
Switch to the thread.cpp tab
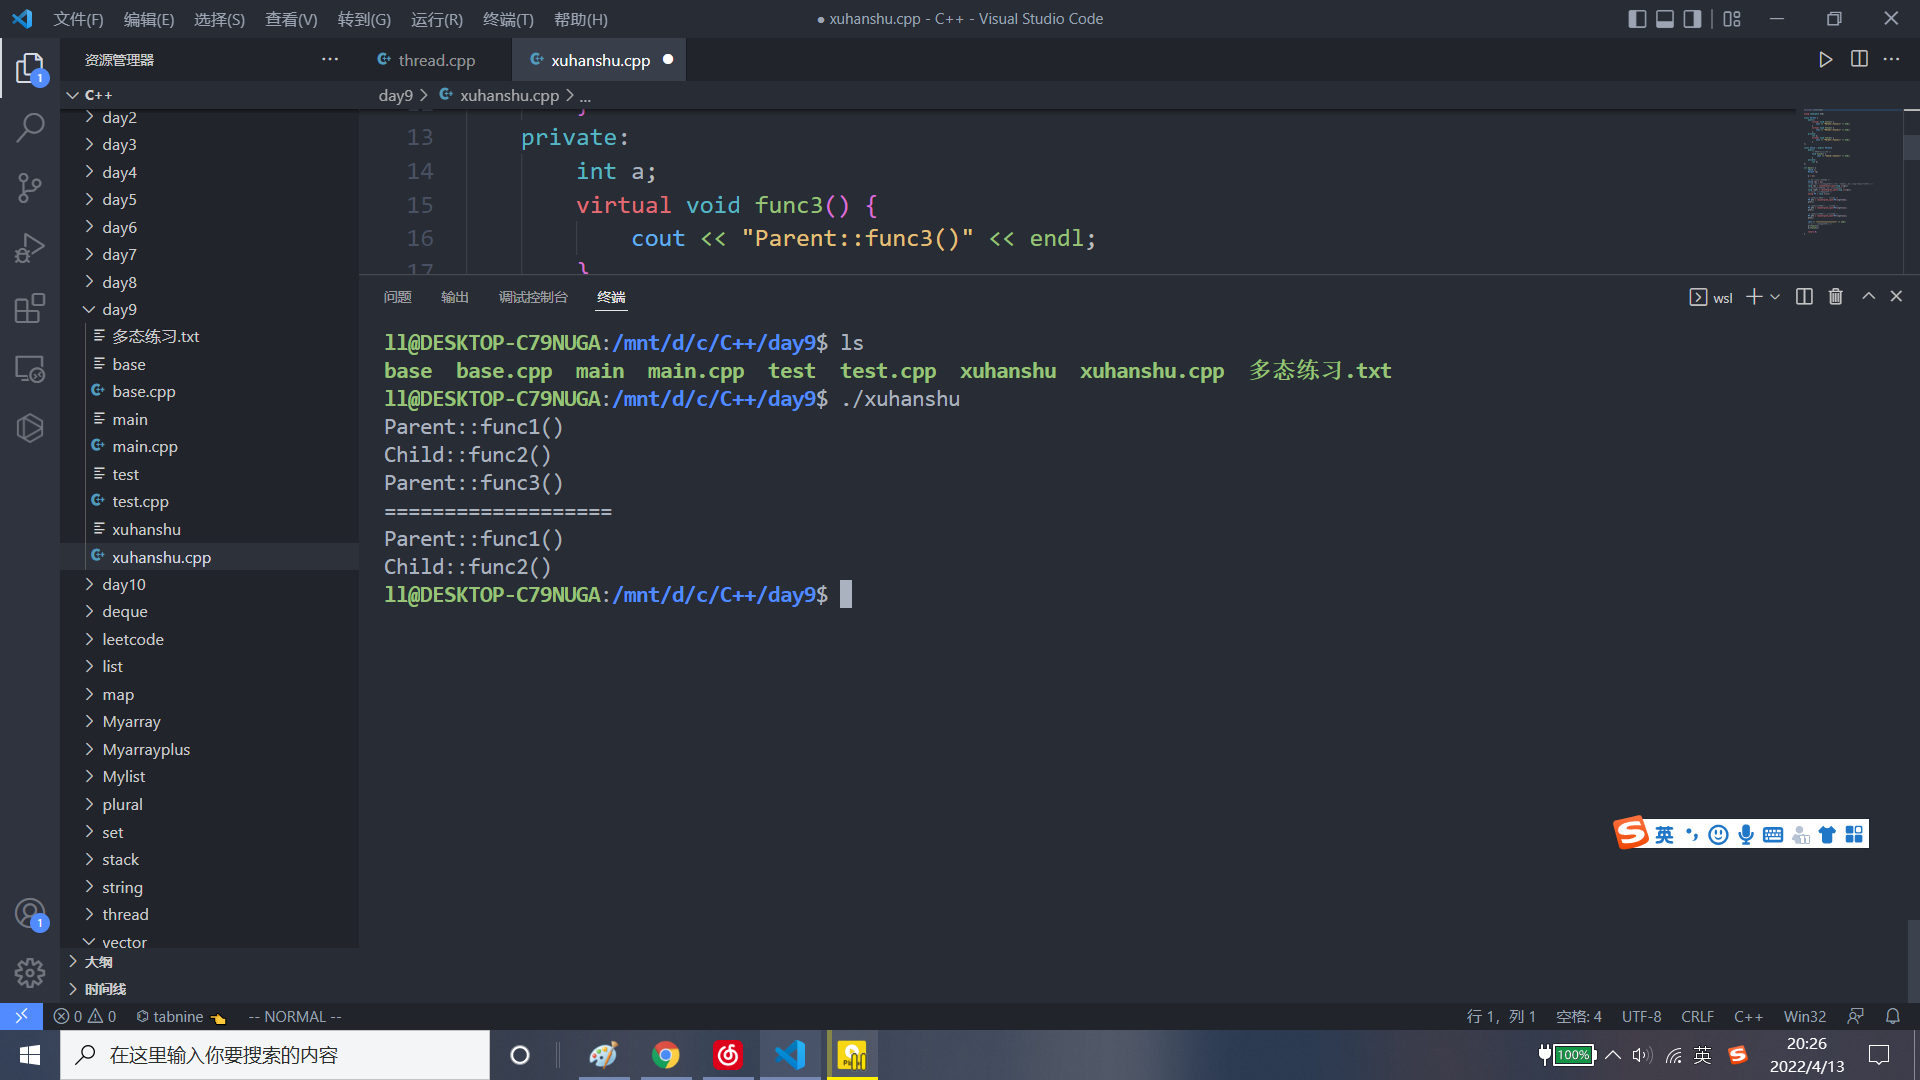(436, 60)
